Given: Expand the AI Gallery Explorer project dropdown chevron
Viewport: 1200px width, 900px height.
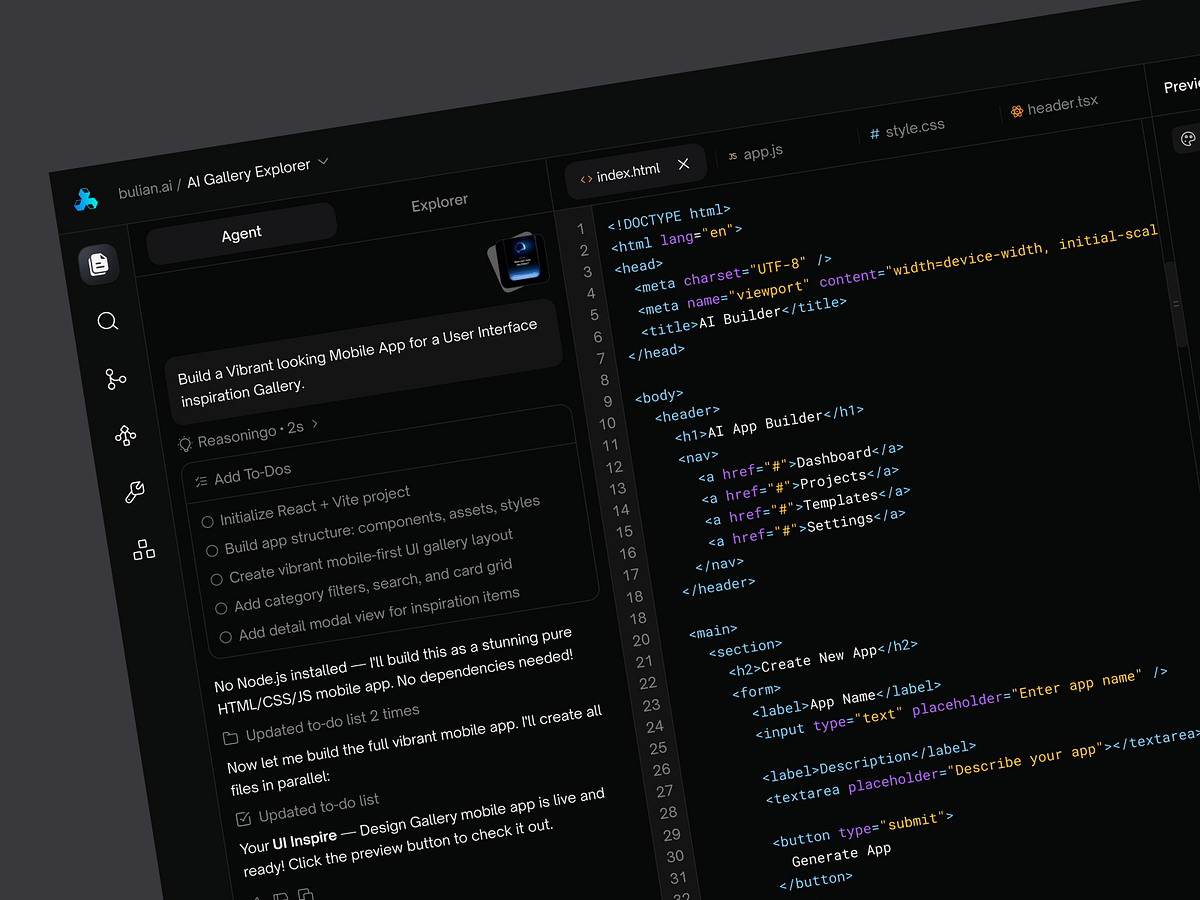Looking at the screenshot, I should tap(323, 161).
